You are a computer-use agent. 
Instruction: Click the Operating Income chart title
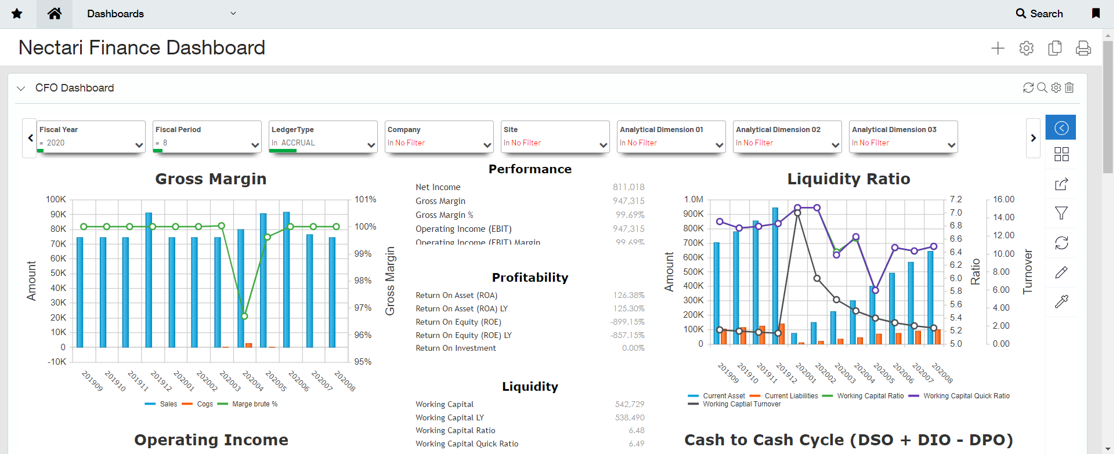click(211, 440)
